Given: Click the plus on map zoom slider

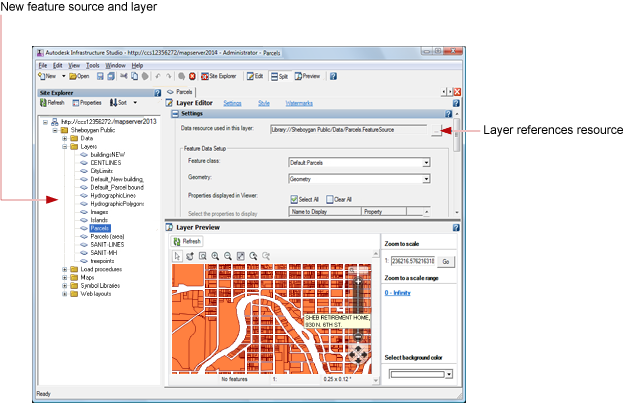Looking at the screenshot, I should click(x=358, y=282).
